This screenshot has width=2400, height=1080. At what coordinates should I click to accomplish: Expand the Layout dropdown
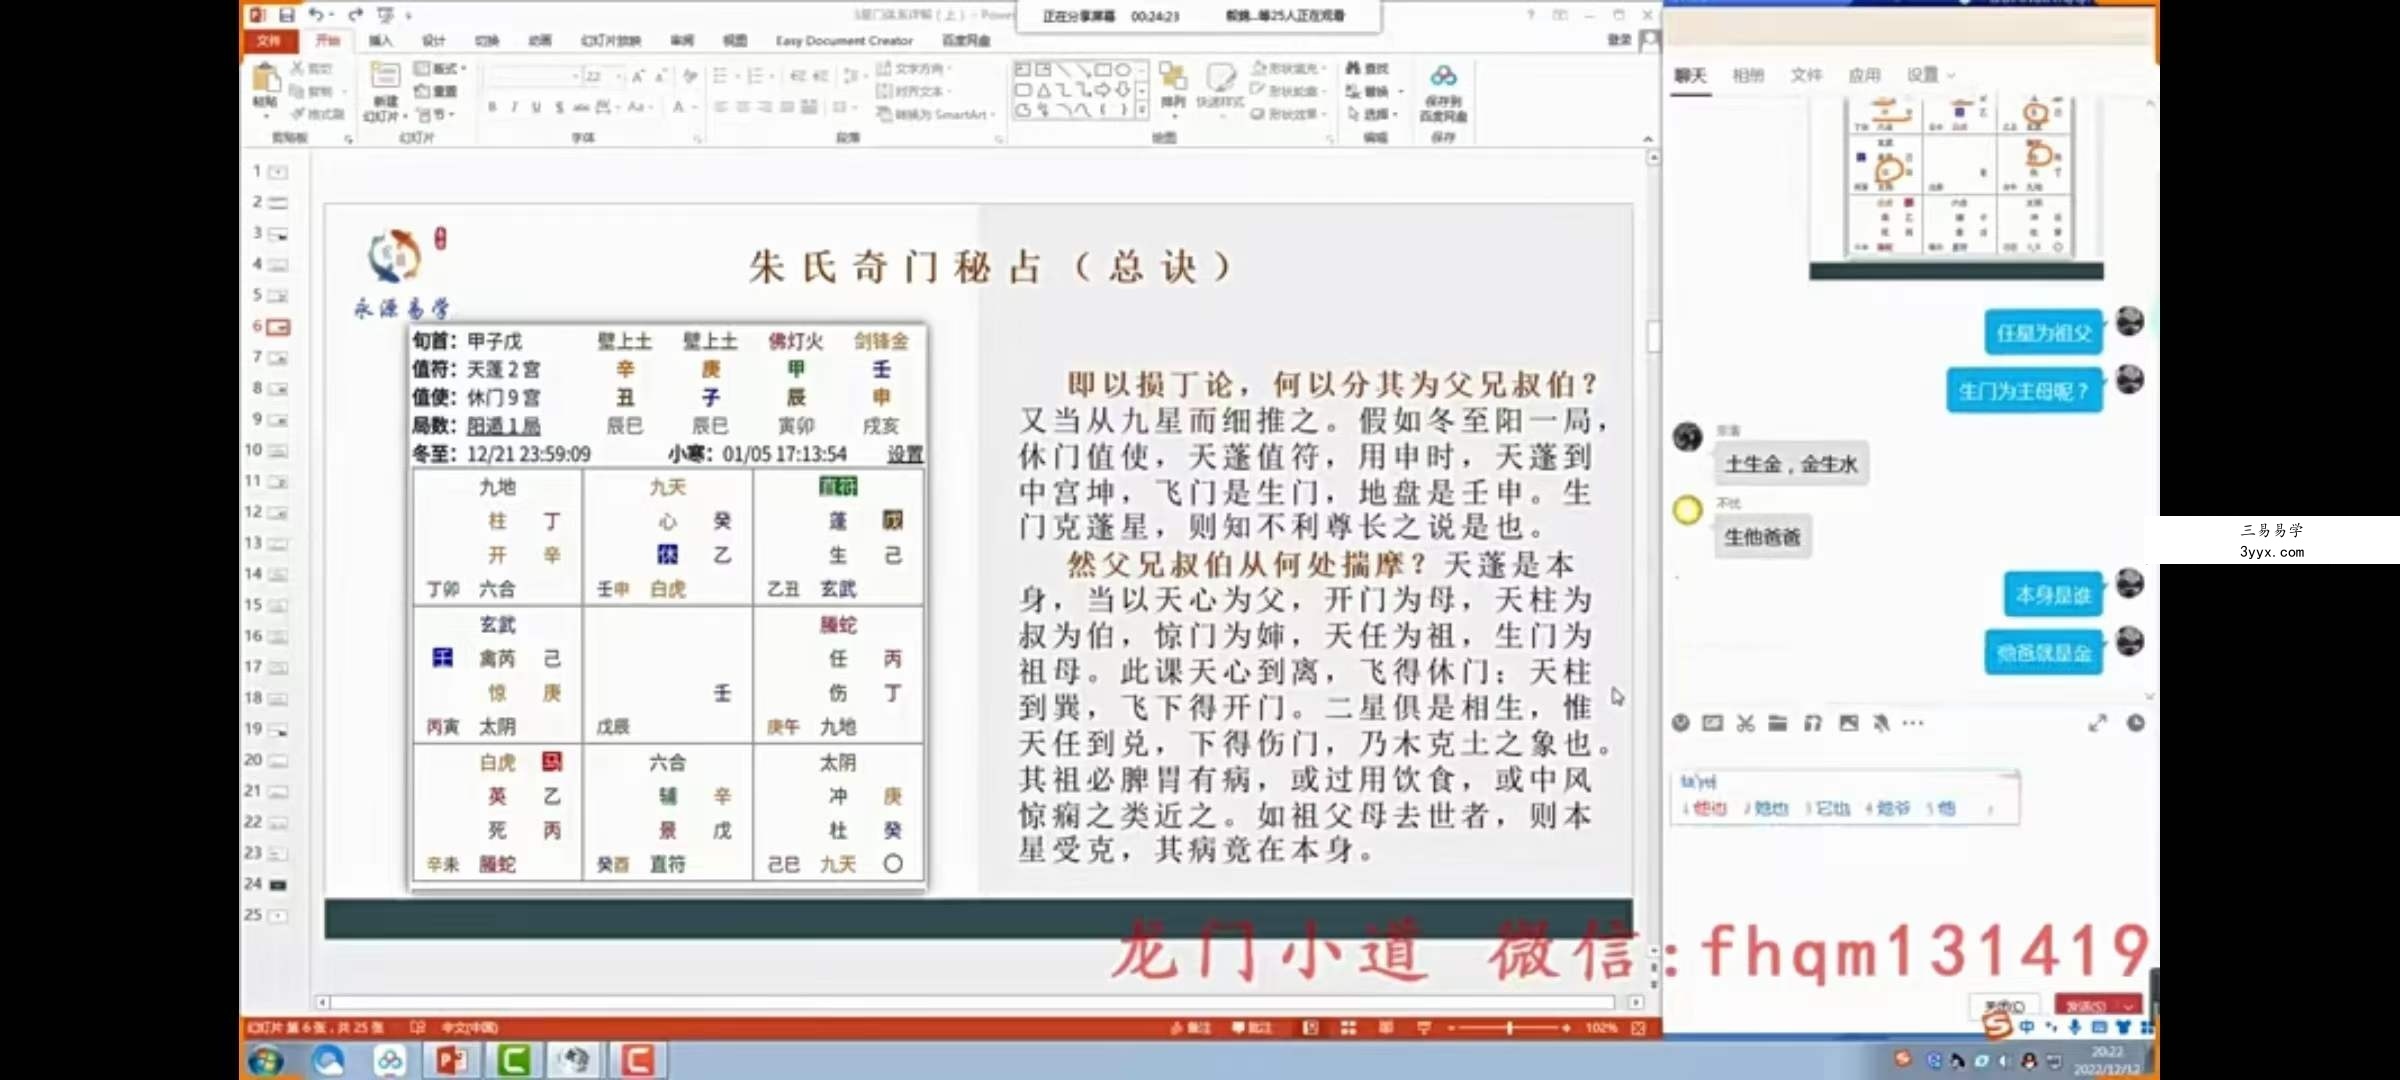point(440,68)
